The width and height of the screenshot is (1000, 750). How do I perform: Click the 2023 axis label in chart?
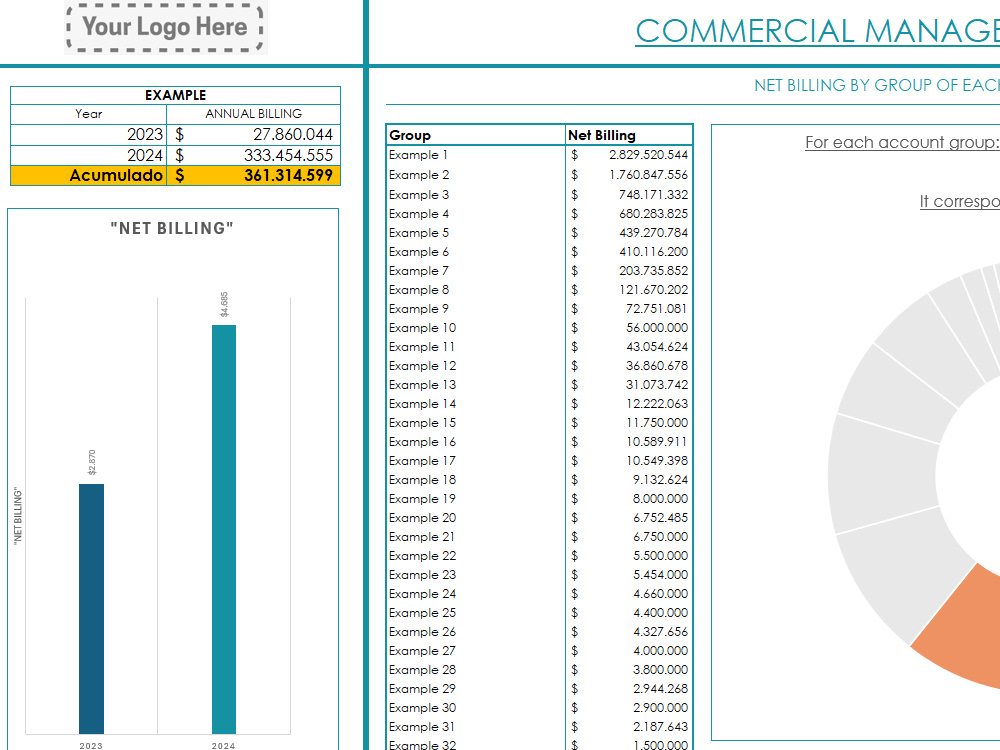tap(91, 746)
